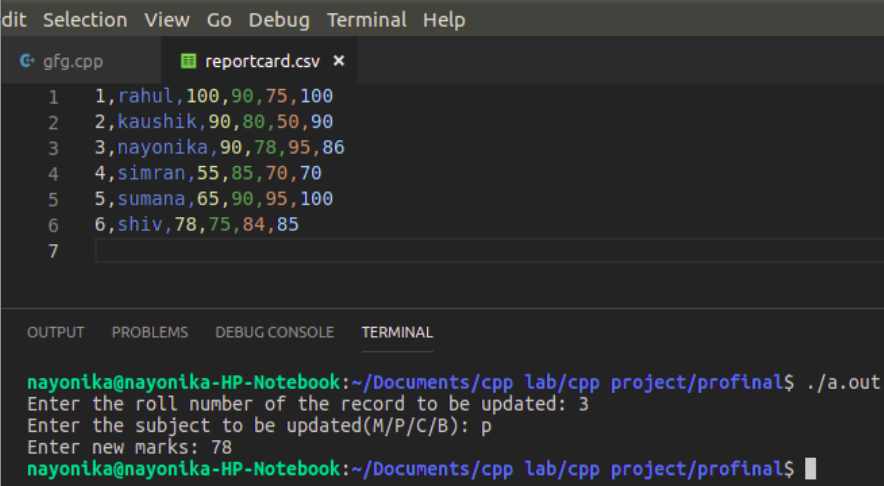This screenshot has width=884, height=486.
Task: Close the reportcard.csv tab
Action: (x=339, y=60)
